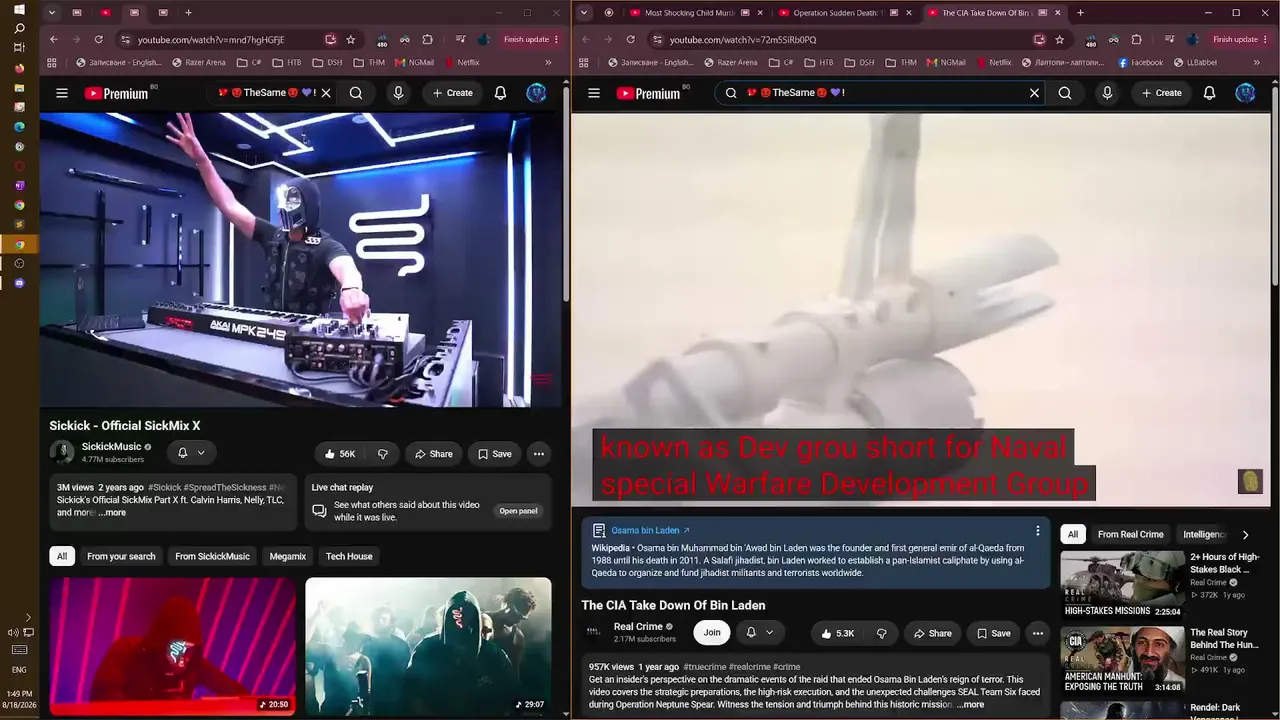The image size is (1280, 720).
Task: Bookmark the page in right browser window
Action: (x=1059, y=39)
